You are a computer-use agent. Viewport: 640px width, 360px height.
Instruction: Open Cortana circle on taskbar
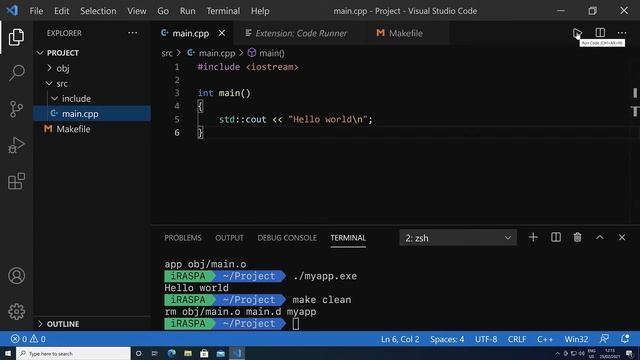pos(138,353)
